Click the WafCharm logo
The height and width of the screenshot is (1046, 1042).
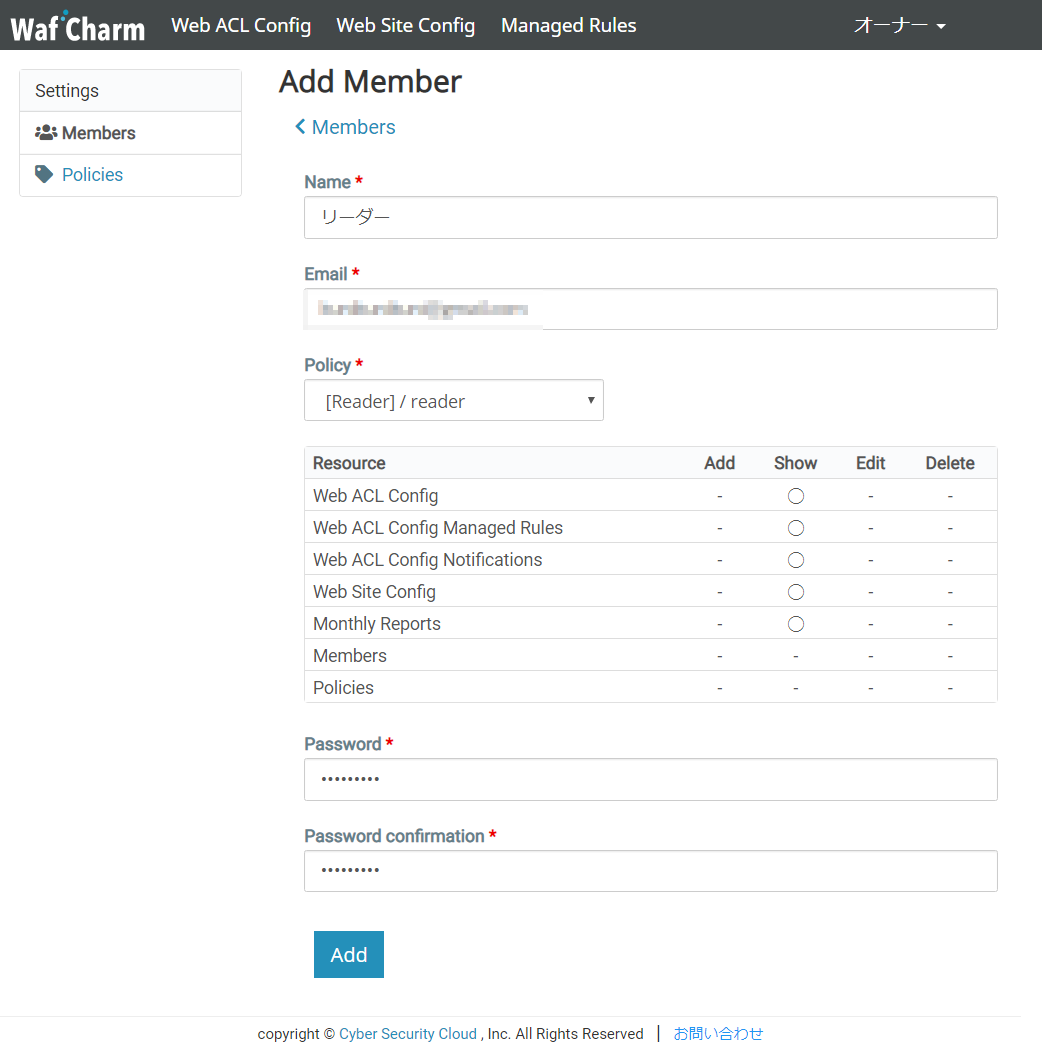tap(78, 26)
